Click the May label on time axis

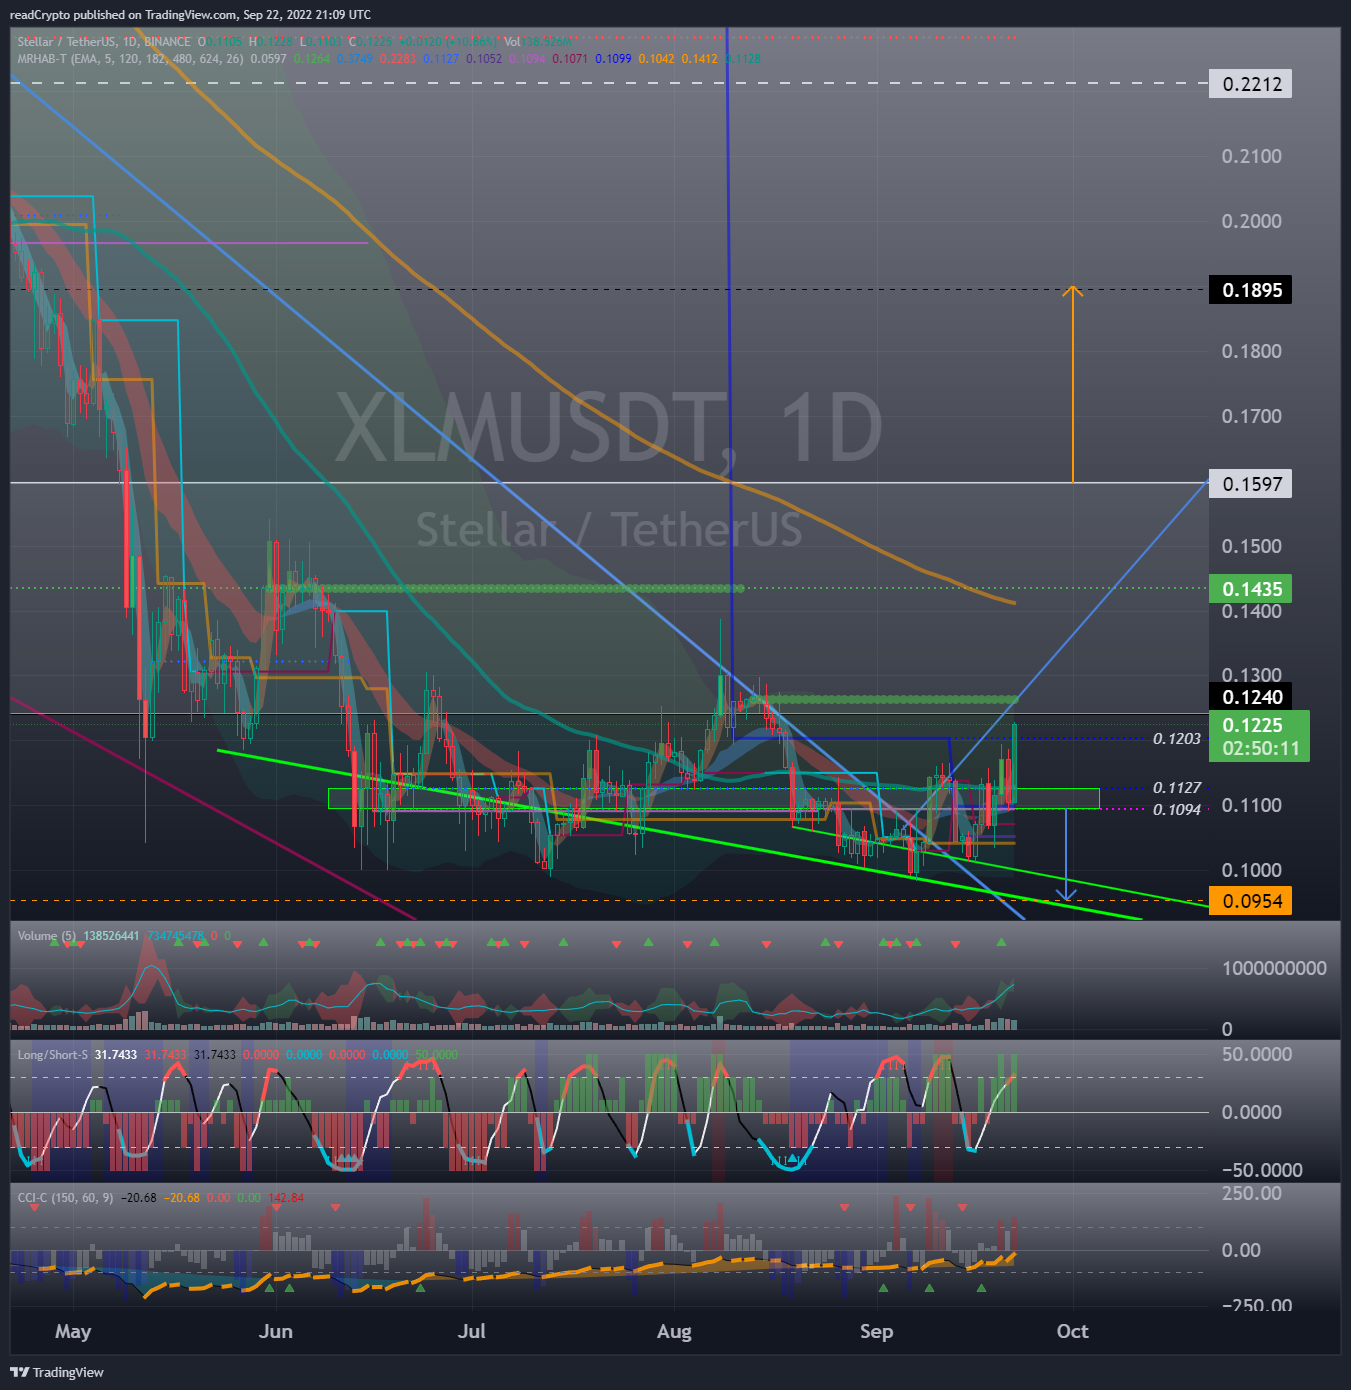73,1332
